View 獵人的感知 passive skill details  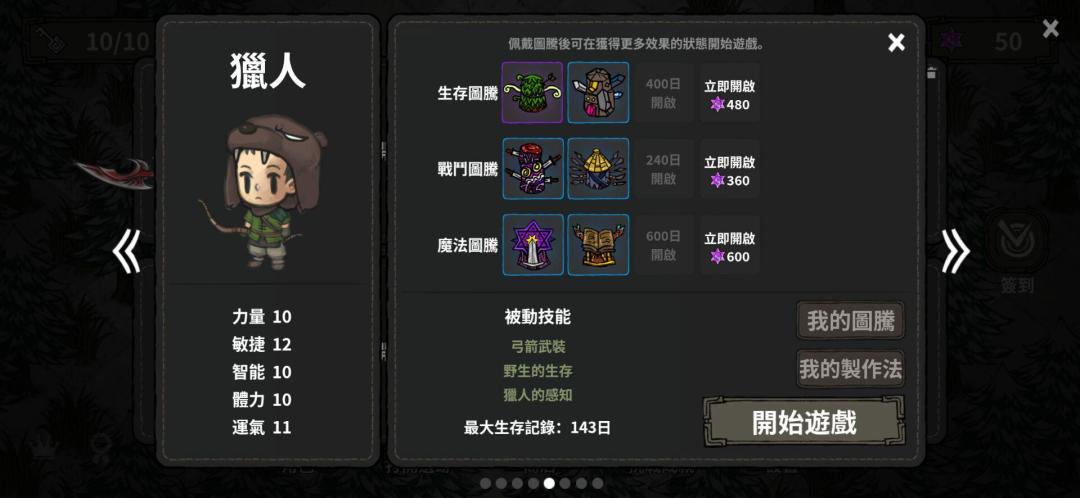(x=538, y=395)
